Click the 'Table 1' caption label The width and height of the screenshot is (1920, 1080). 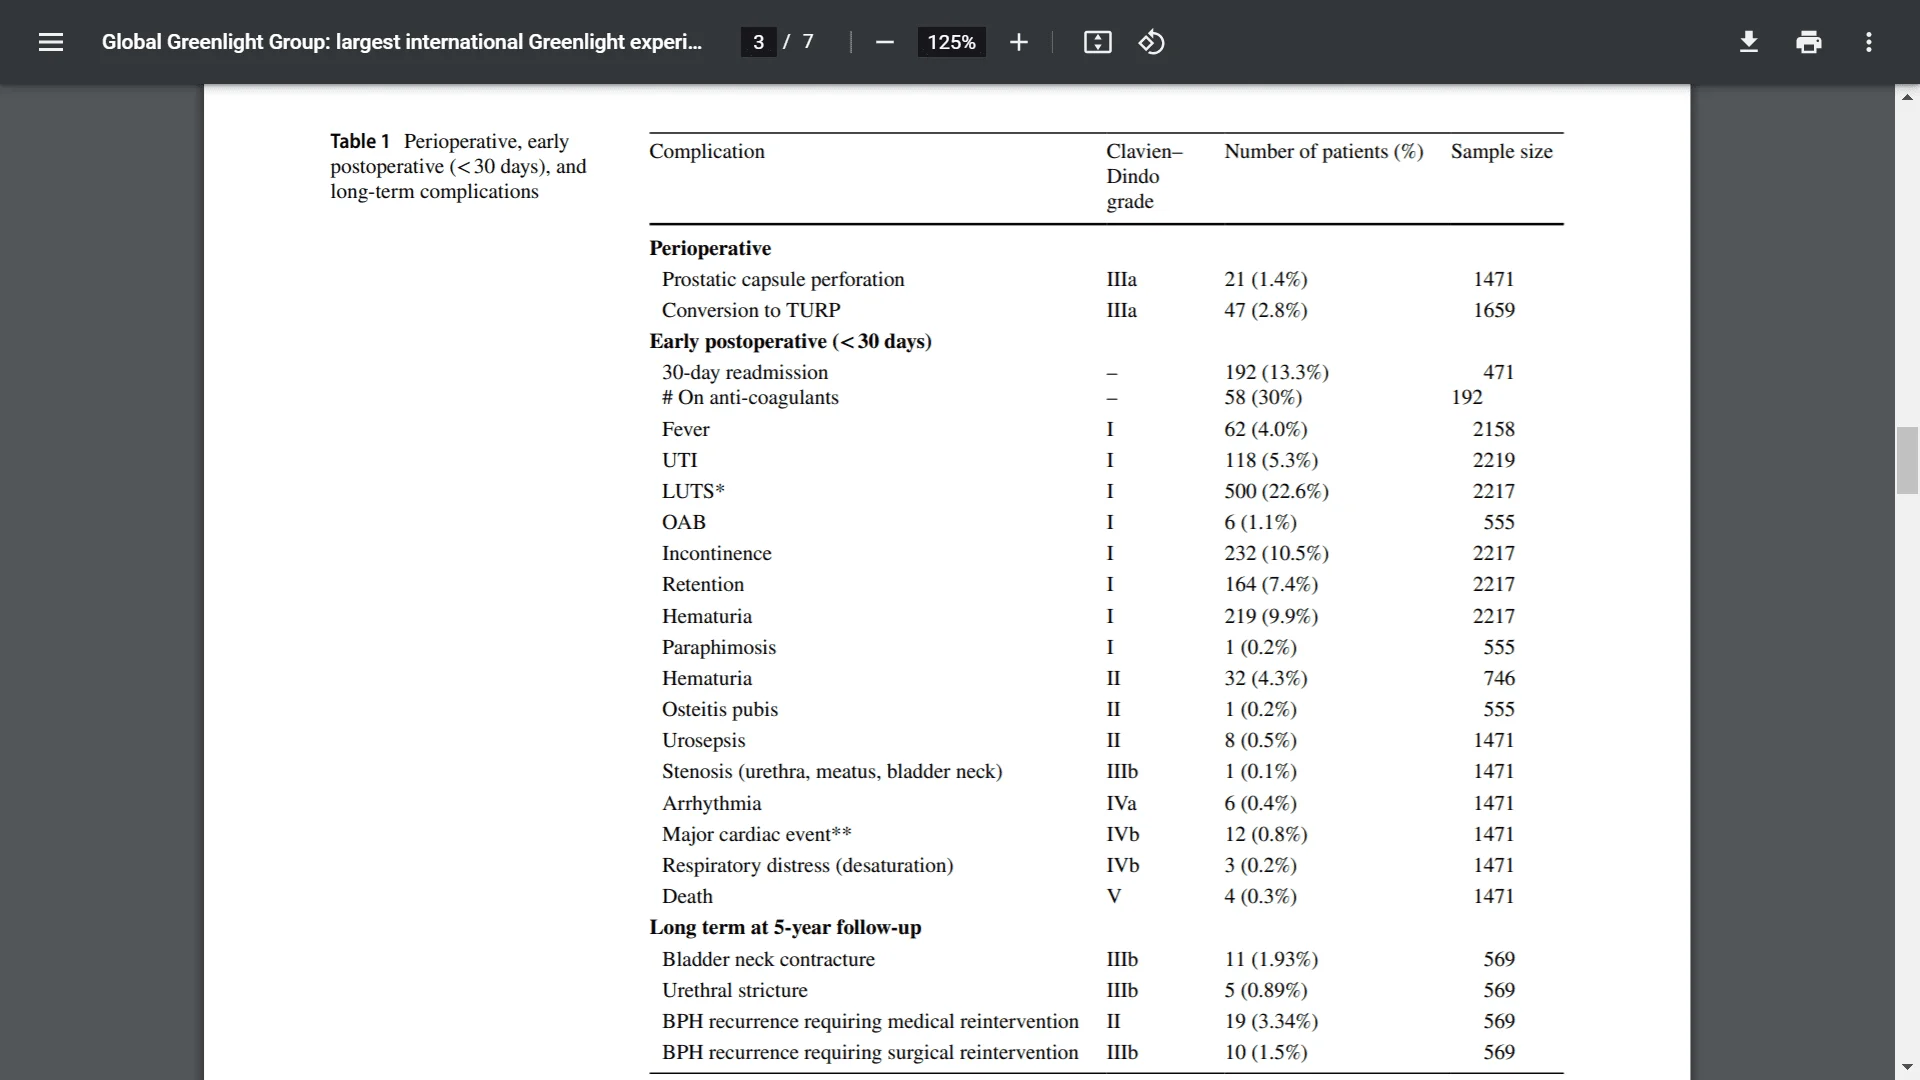tap(360, 141)
